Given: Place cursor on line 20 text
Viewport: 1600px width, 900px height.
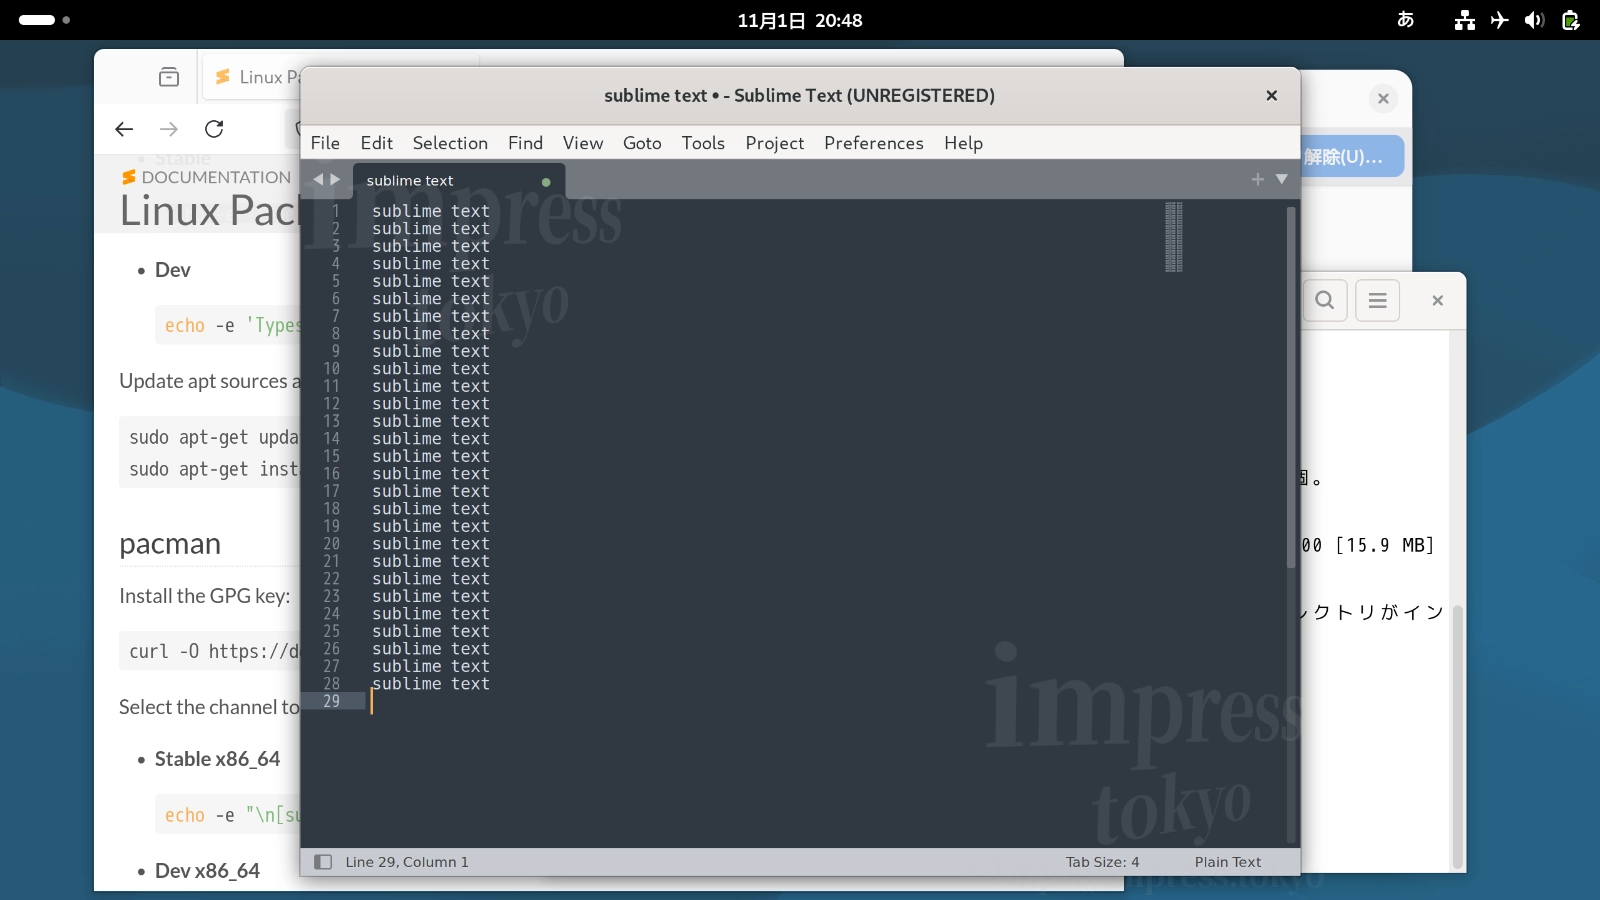Looking at the screenshot, I should [x=431, y=544].
